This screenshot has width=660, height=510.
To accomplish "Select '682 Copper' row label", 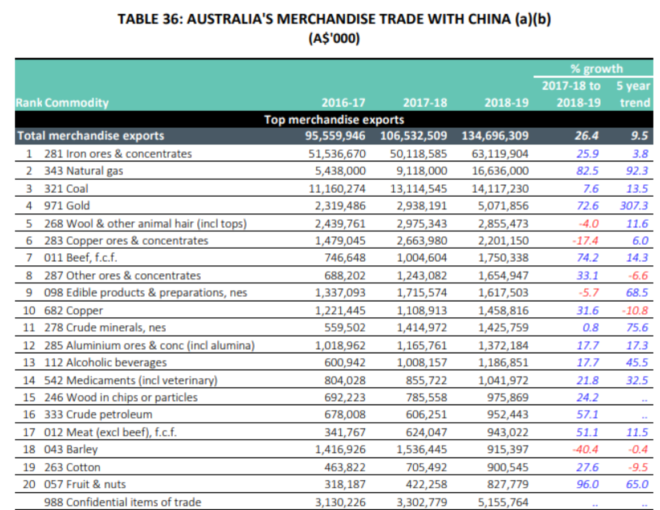I will [x=73, y=311].
